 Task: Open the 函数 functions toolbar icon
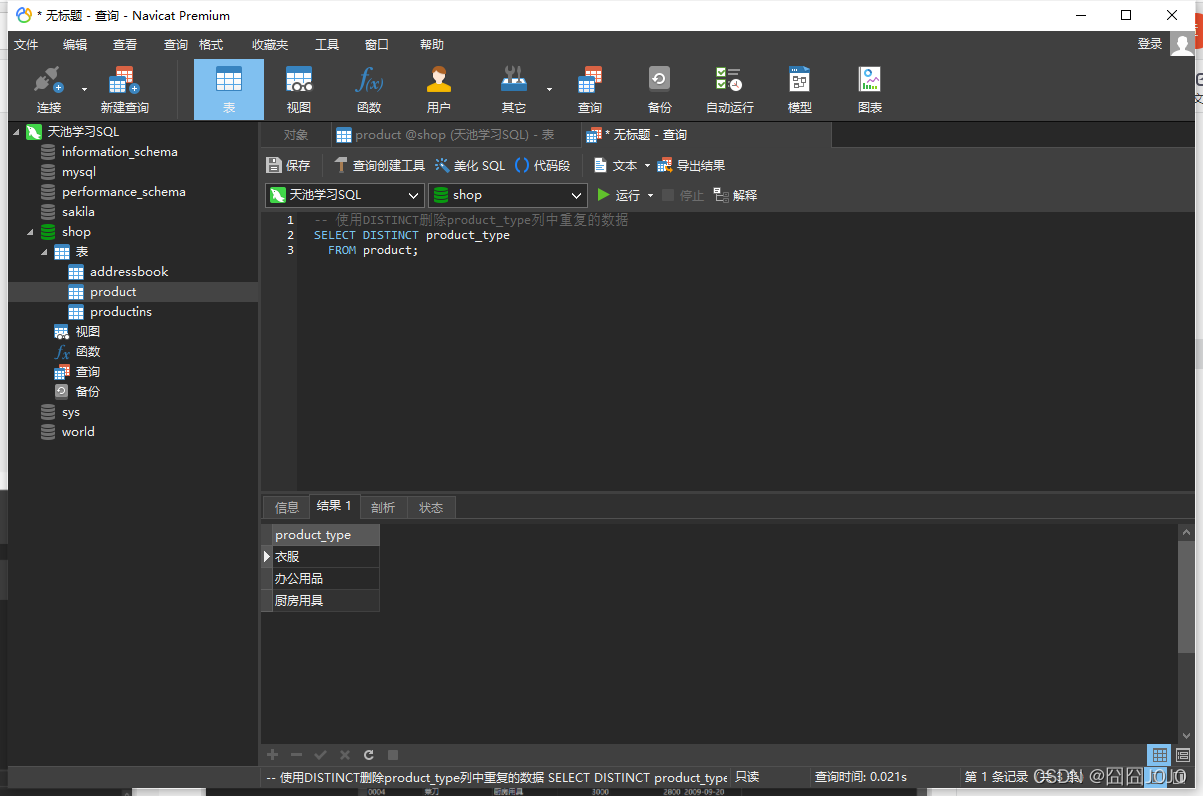(369, 90)
